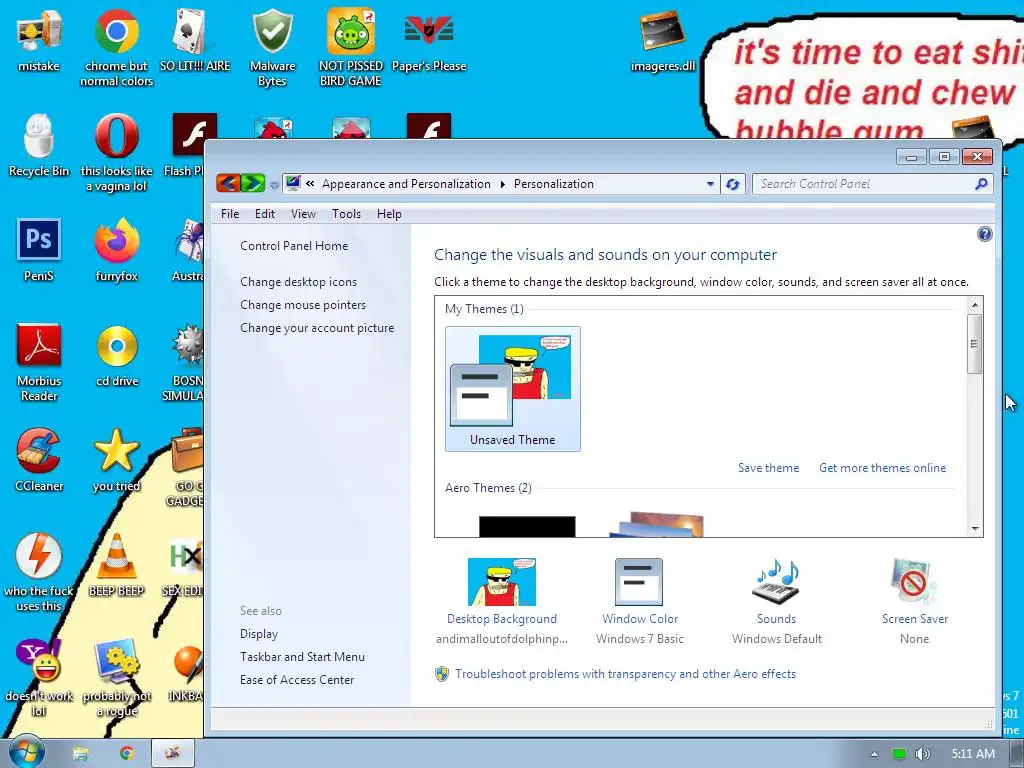The height and width of the screenshot is (768, 1024).
Task: Open the Tools menu
Action: pos(346,214)
